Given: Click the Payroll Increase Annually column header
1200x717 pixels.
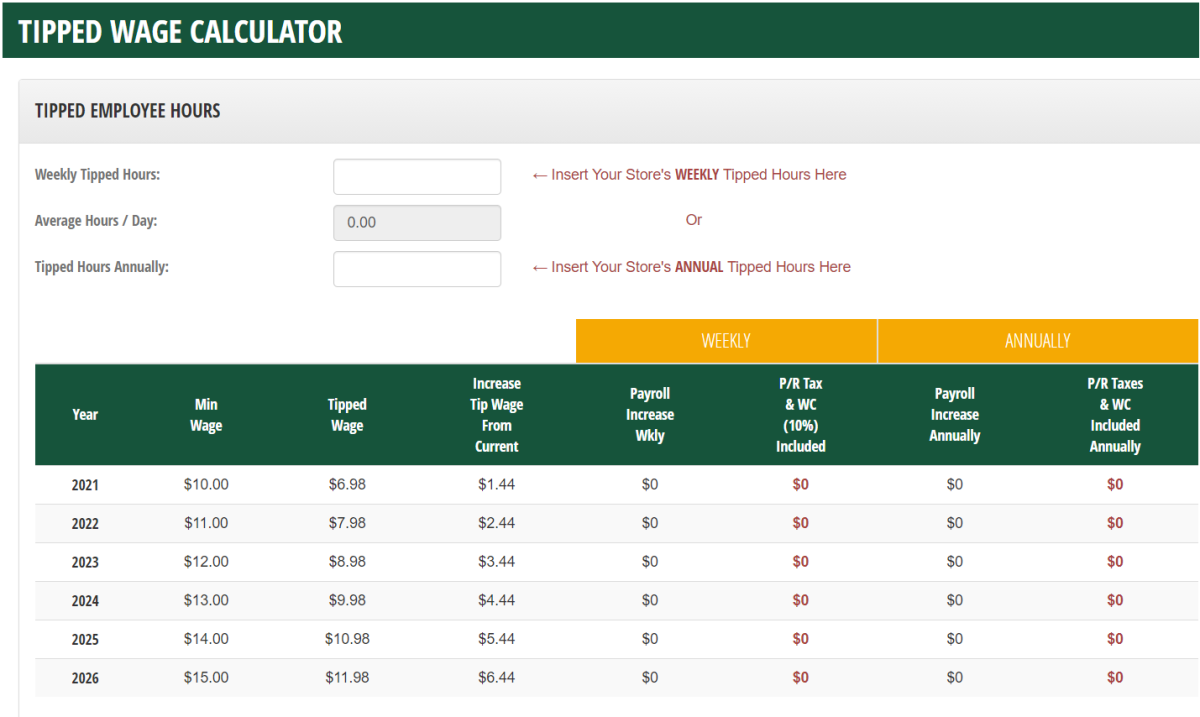Looking at the screenshot, I should coord(954,415).
